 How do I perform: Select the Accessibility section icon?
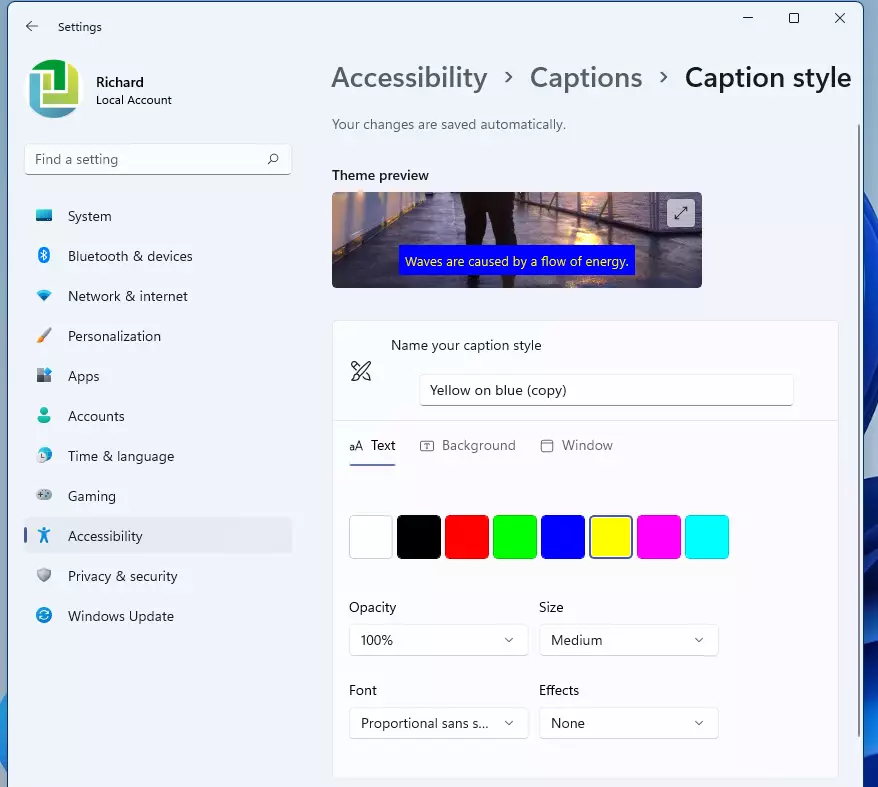[x=44, y=536]
